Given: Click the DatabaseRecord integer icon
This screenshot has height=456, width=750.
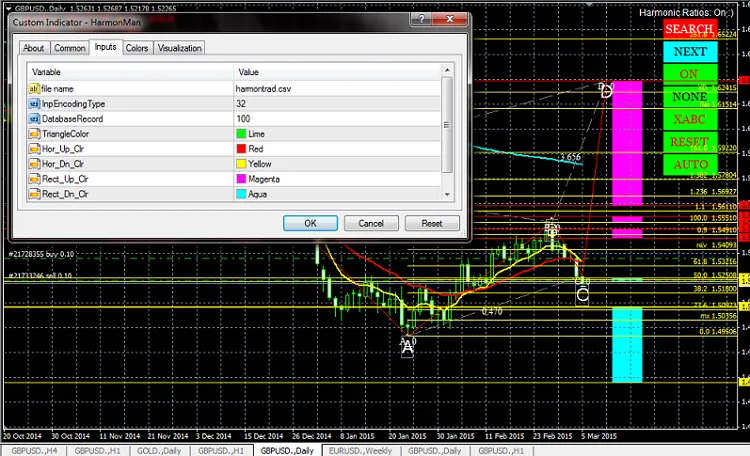Looking at the screenshot, I should click(x=33, y=119).
